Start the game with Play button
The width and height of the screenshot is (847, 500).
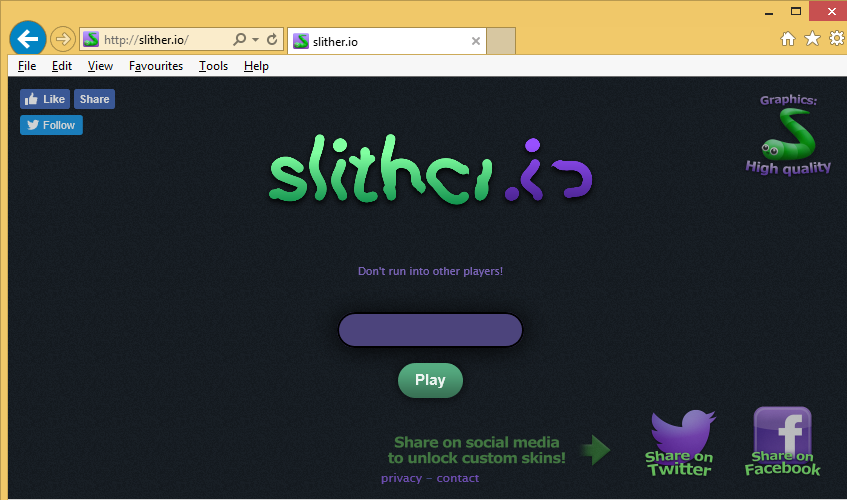431,380
